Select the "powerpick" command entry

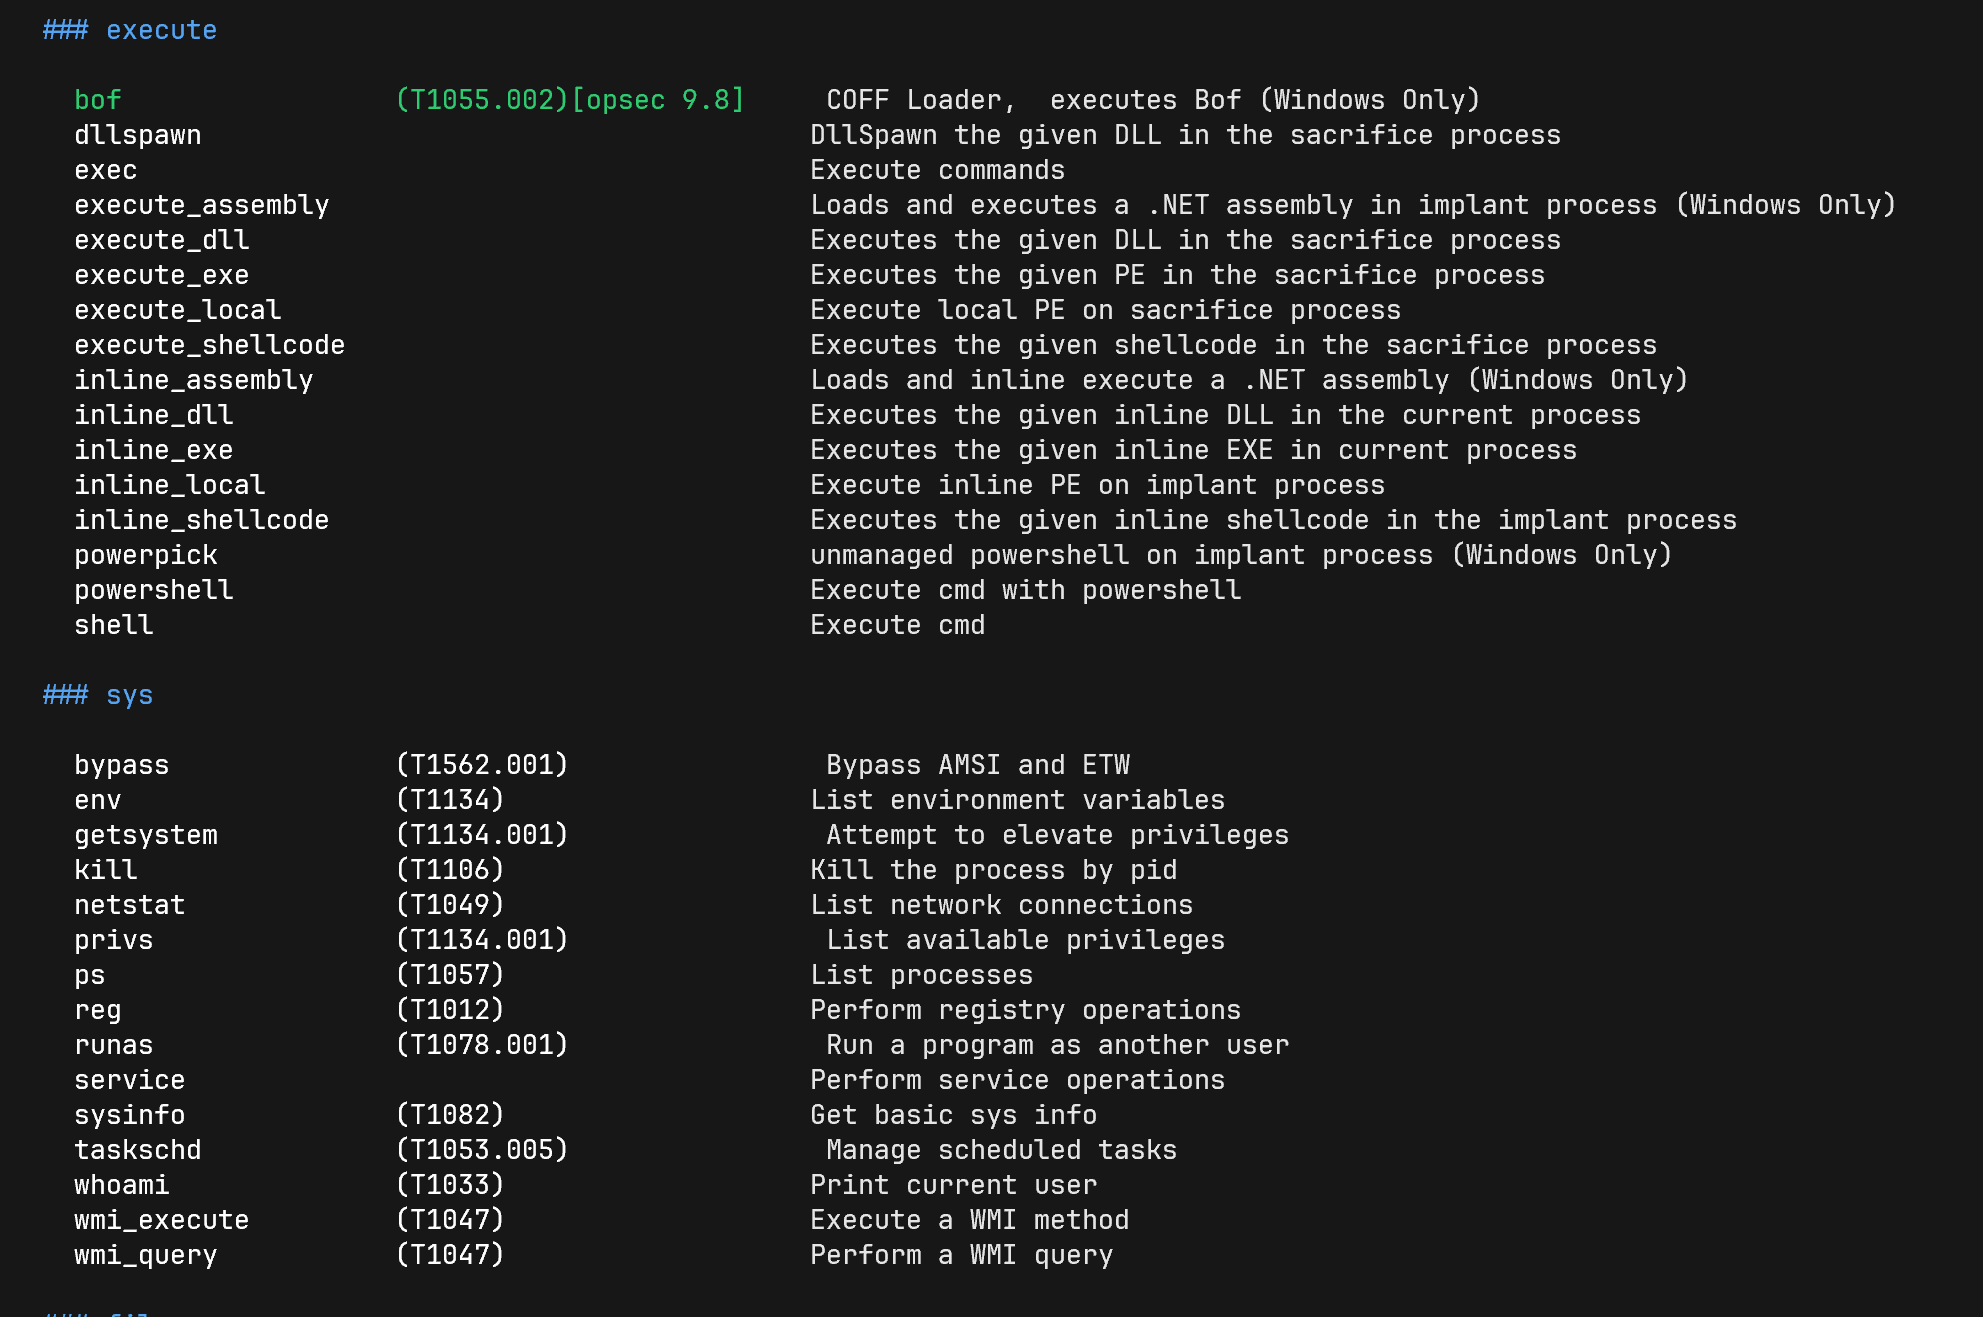(x=146, y=555)
